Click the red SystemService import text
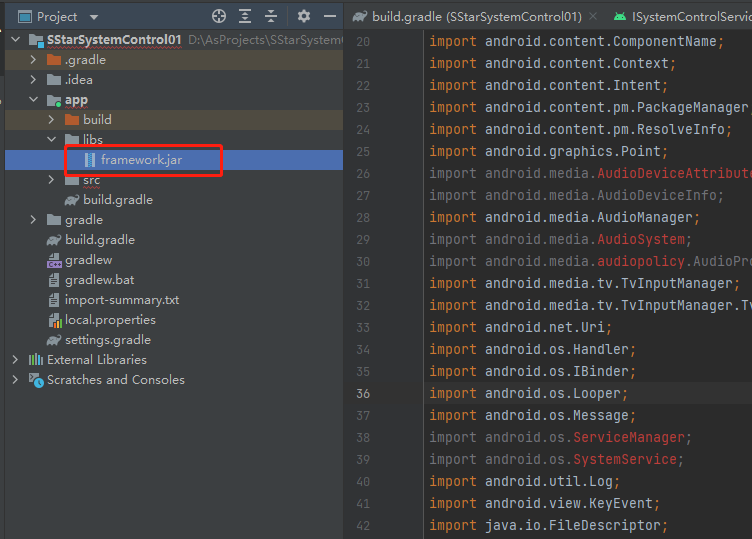 [x=625, y=459]
